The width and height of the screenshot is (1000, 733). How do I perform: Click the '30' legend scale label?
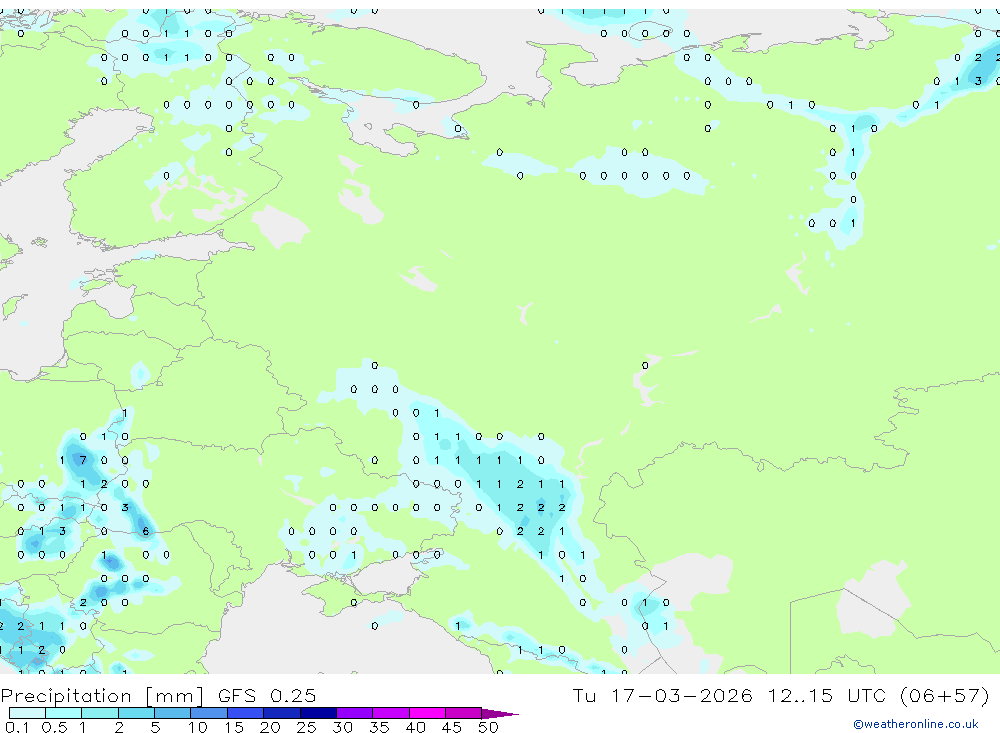pyautogui.click(x=342, y=727)
